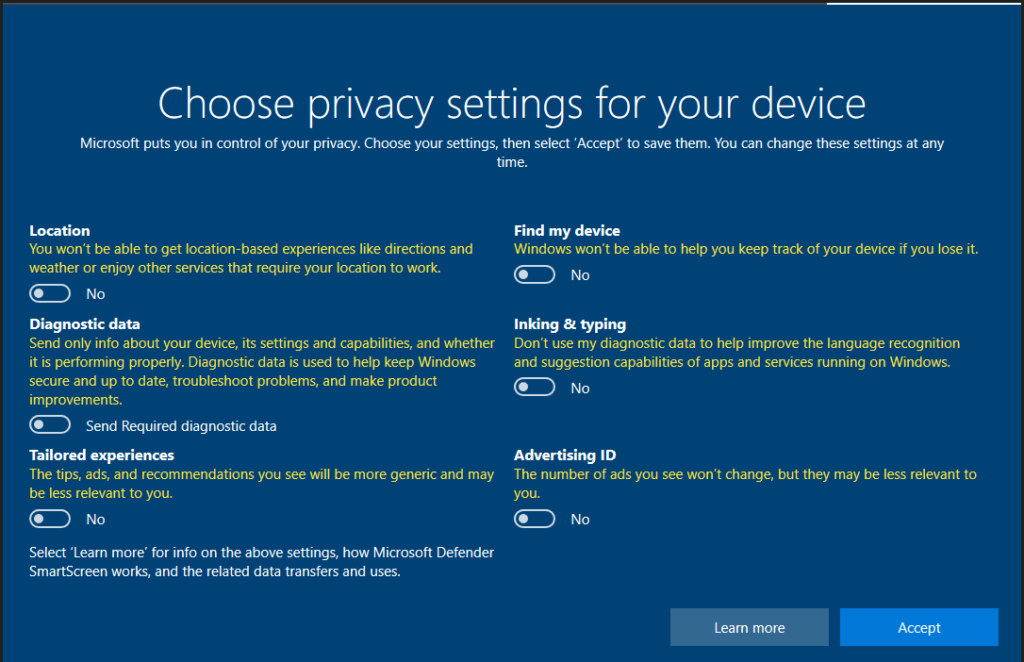Turn on Find my device switch
The width and height of the screenshot is (1024, 662).
tap(534, 275)
